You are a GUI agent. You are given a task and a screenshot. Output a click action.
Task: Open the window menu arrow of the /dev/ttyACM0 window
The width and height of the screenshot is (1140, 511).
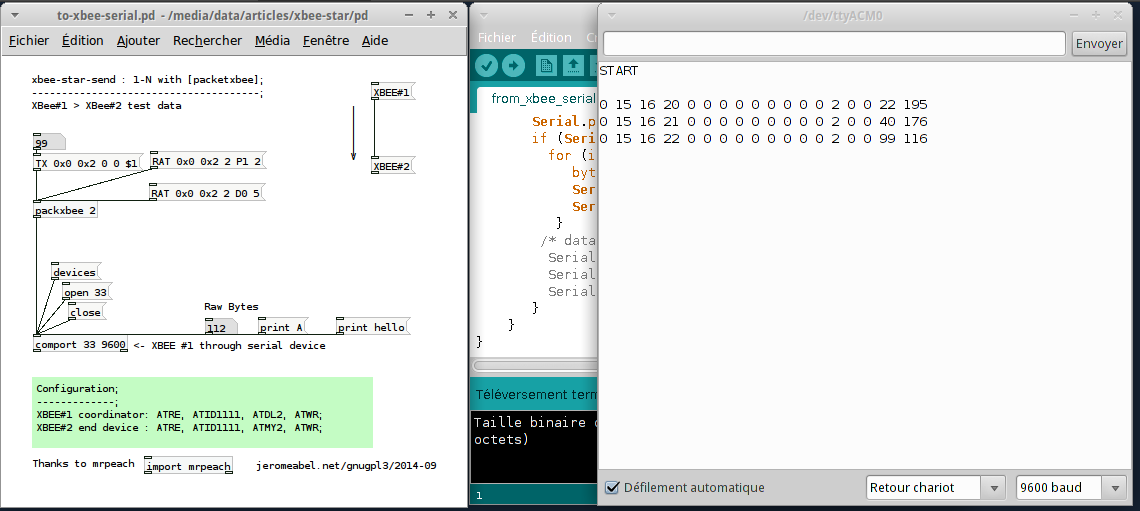pos(612,15)
